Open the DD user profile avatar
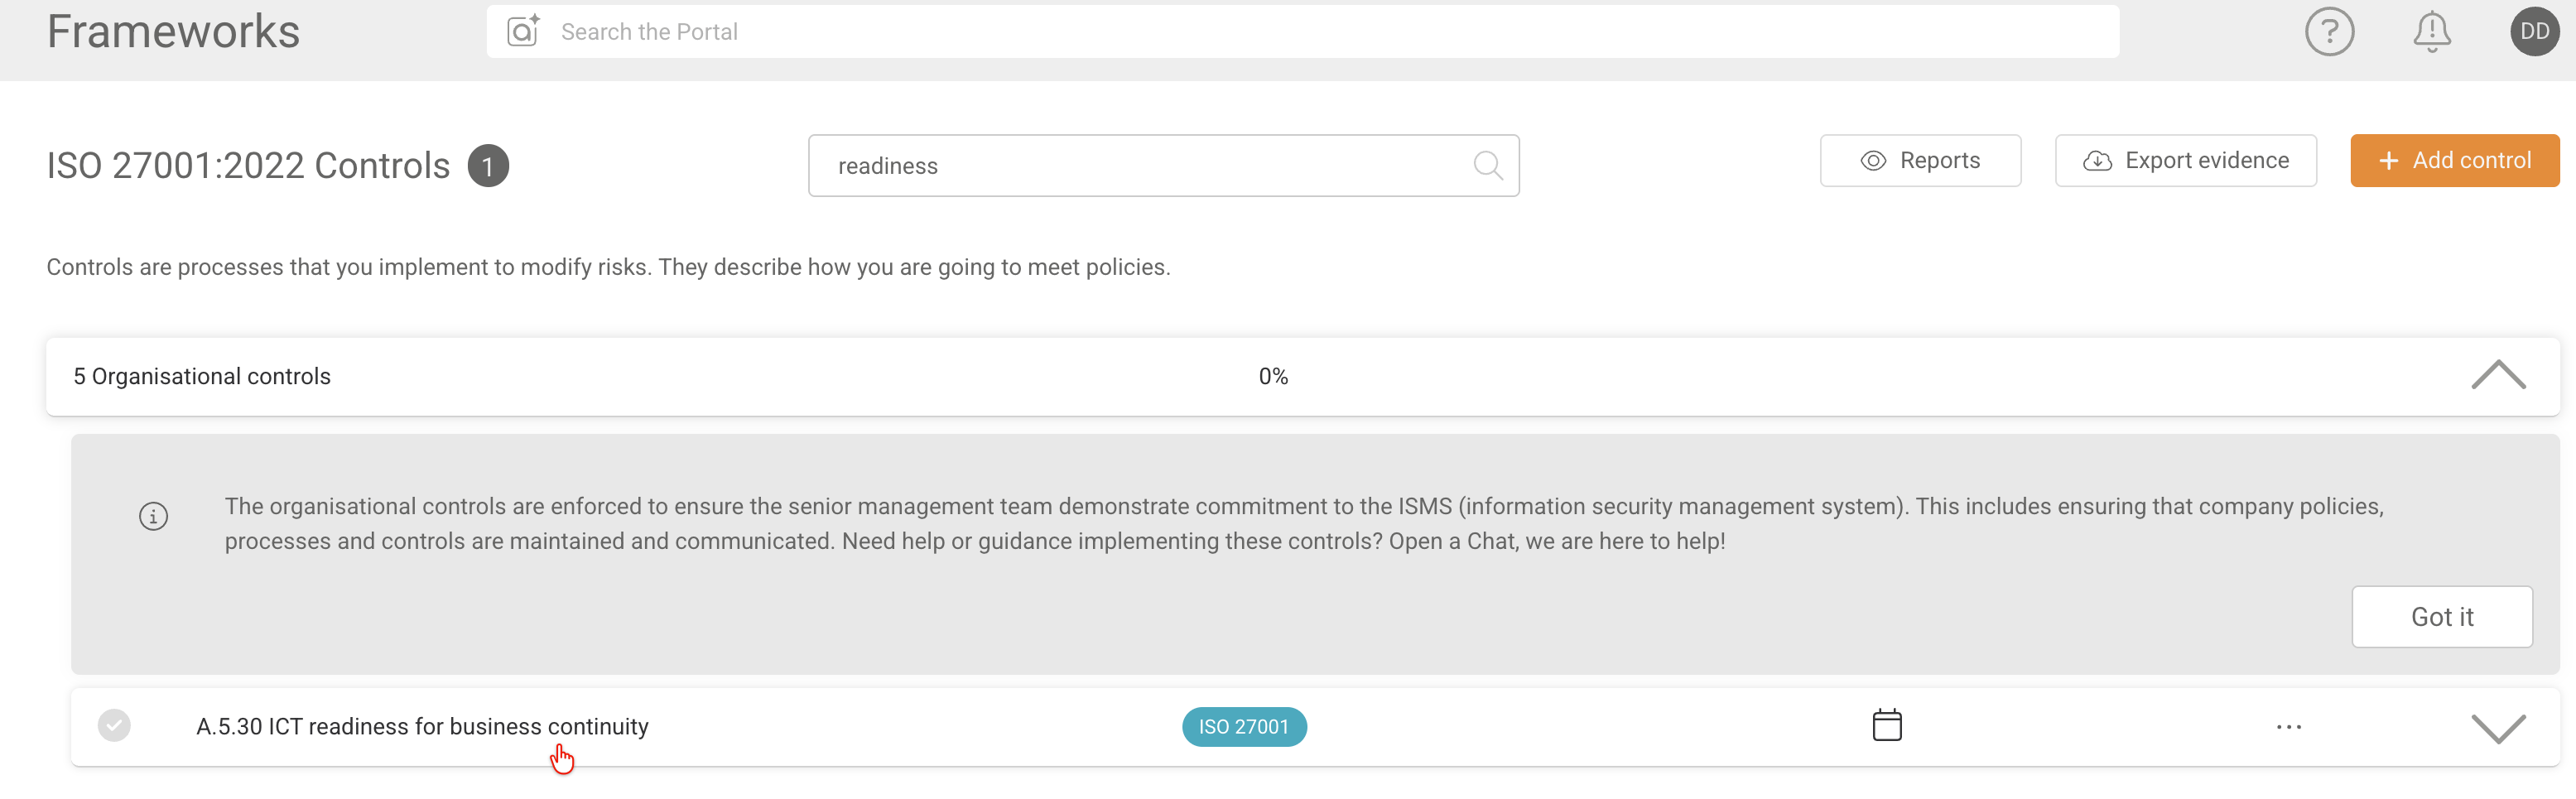Viewport: 2576px width, 799px height. (x=2533, y=31)
